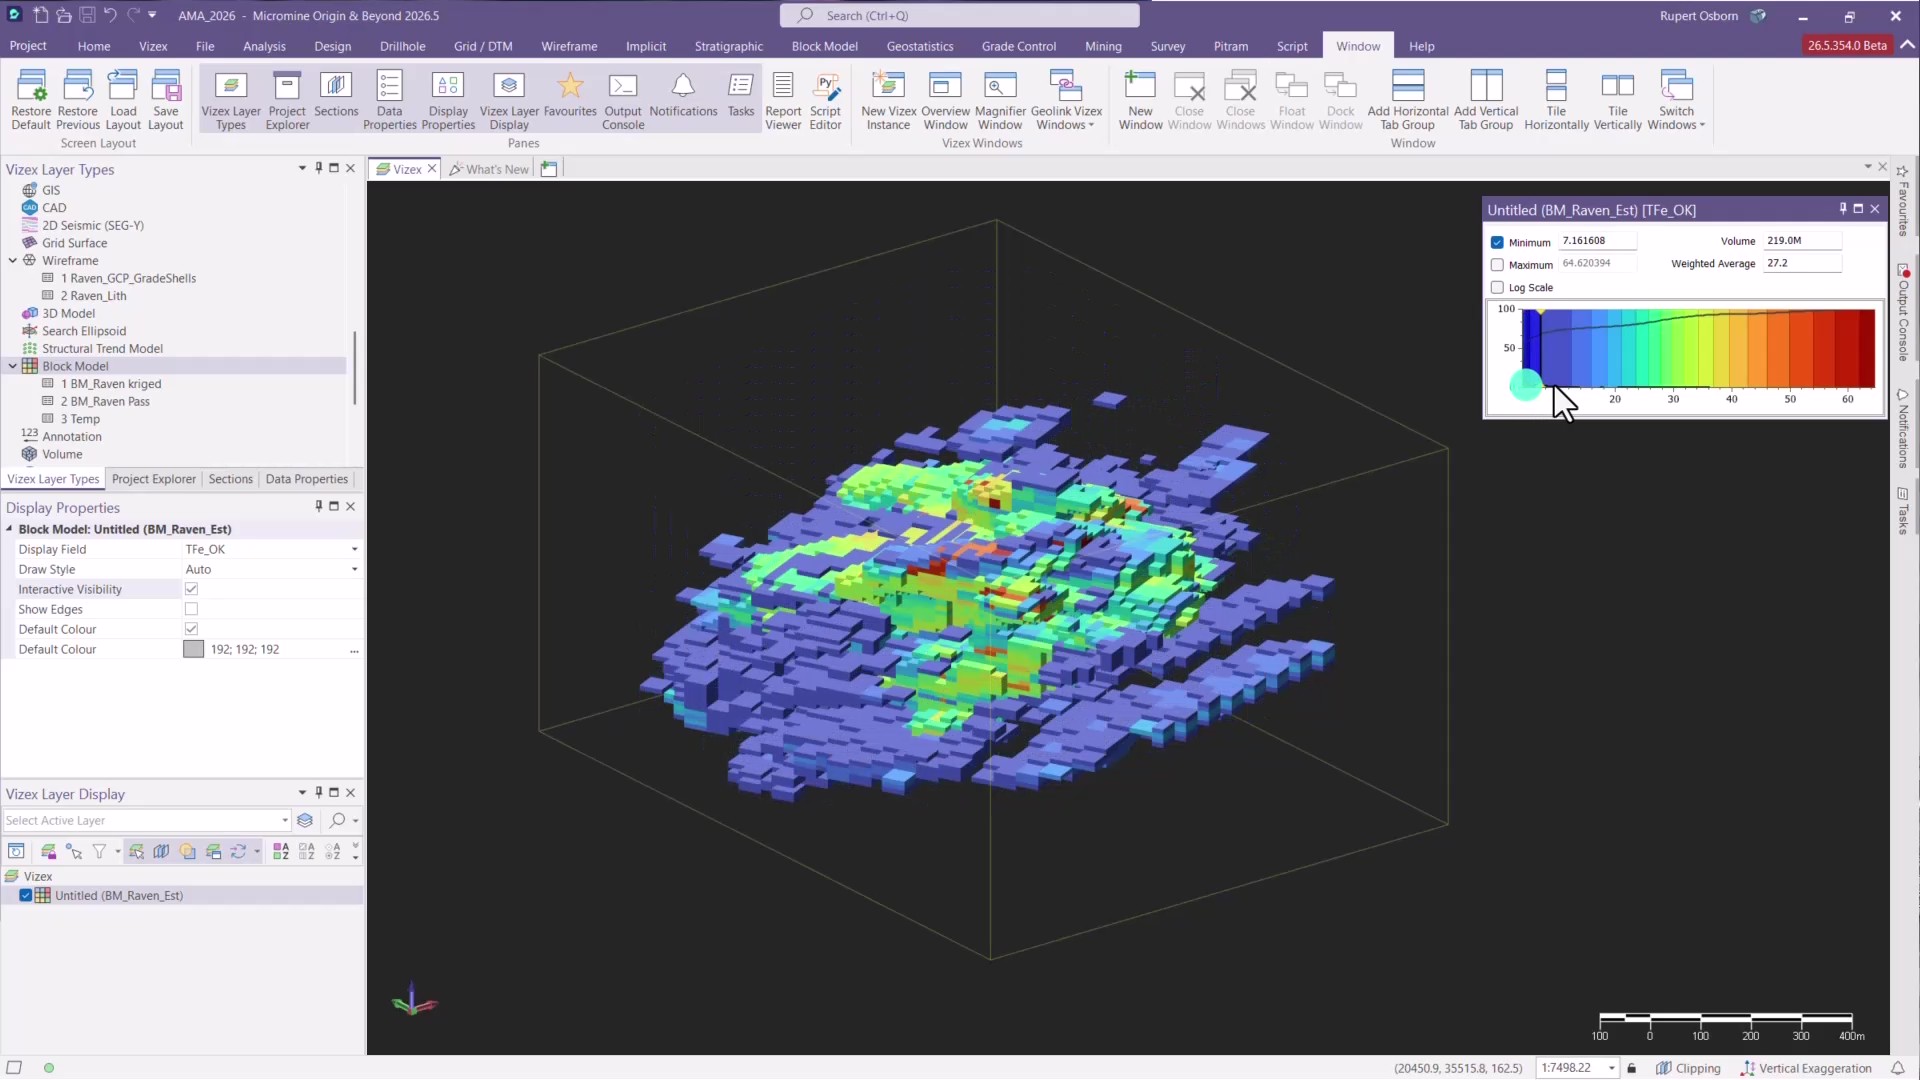Open the Block Model ribbon tab
The height and width of the screenshot is (1080, 1920).
824,46
